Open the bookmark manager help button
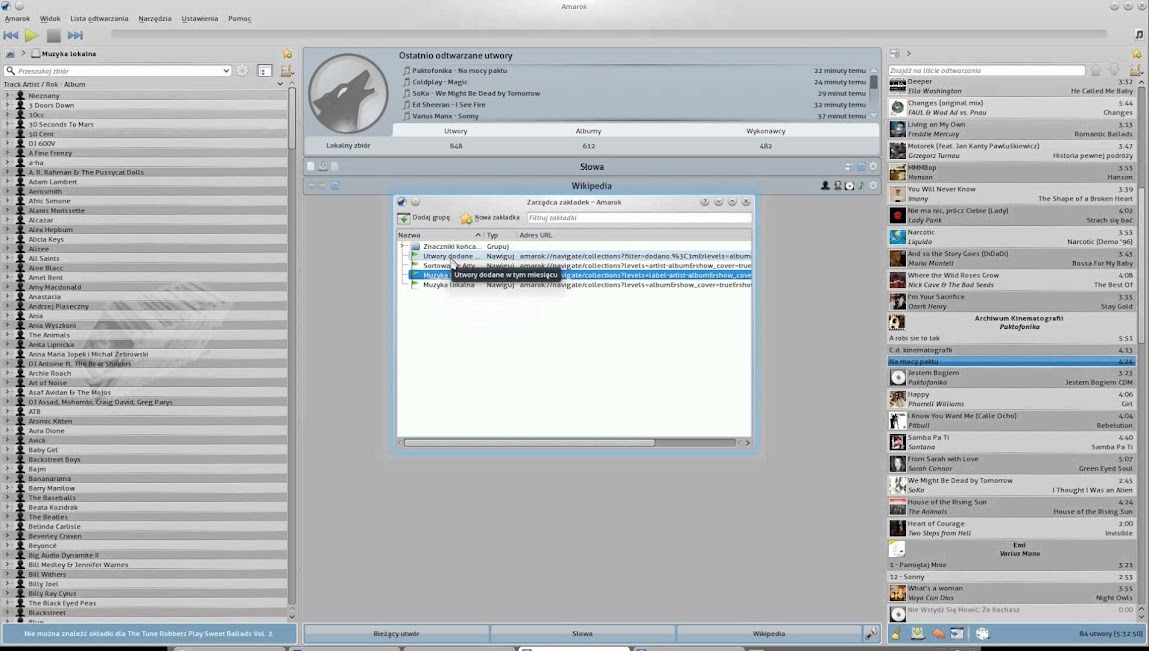The width and height of the screenshot is (1149, 651). [704, 202]
